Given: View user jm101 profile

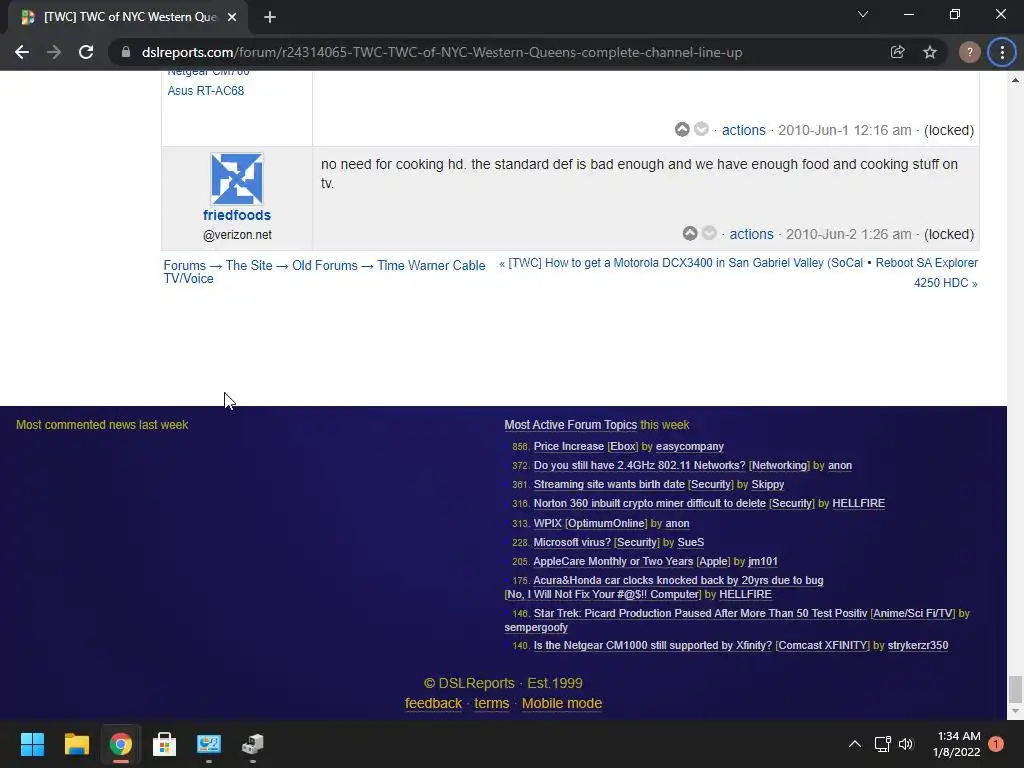Looking at the screenshot, I should [x=763, y=561].
